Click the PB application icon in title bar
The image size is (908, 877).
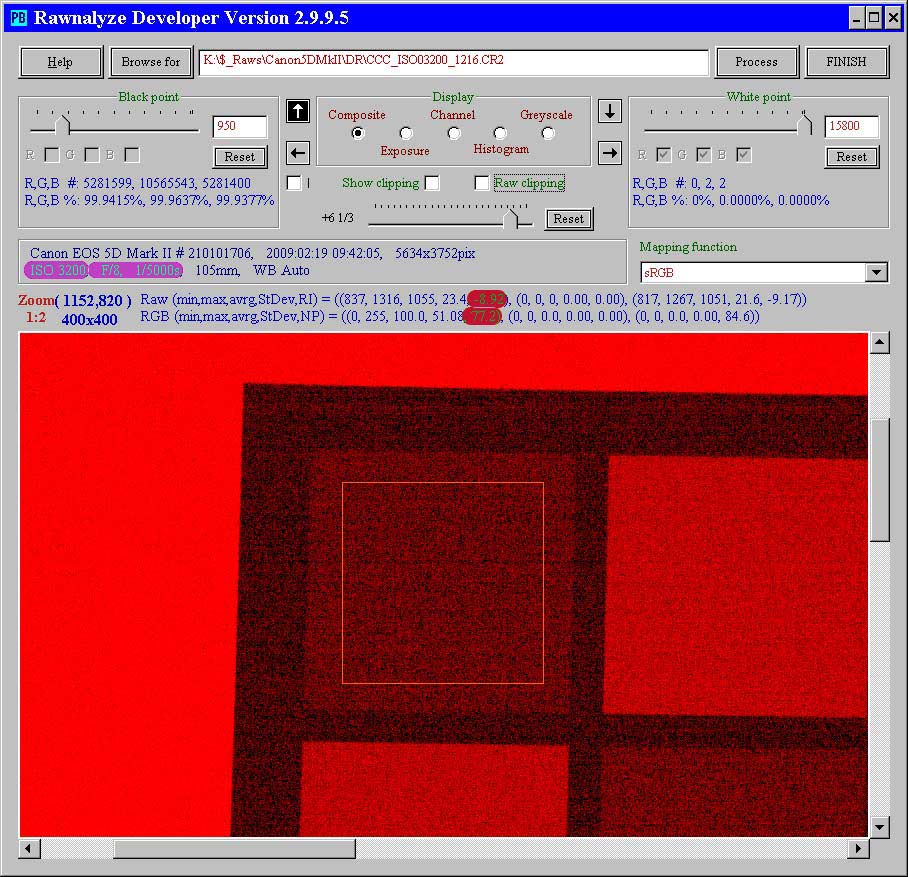tap(18, 18)
